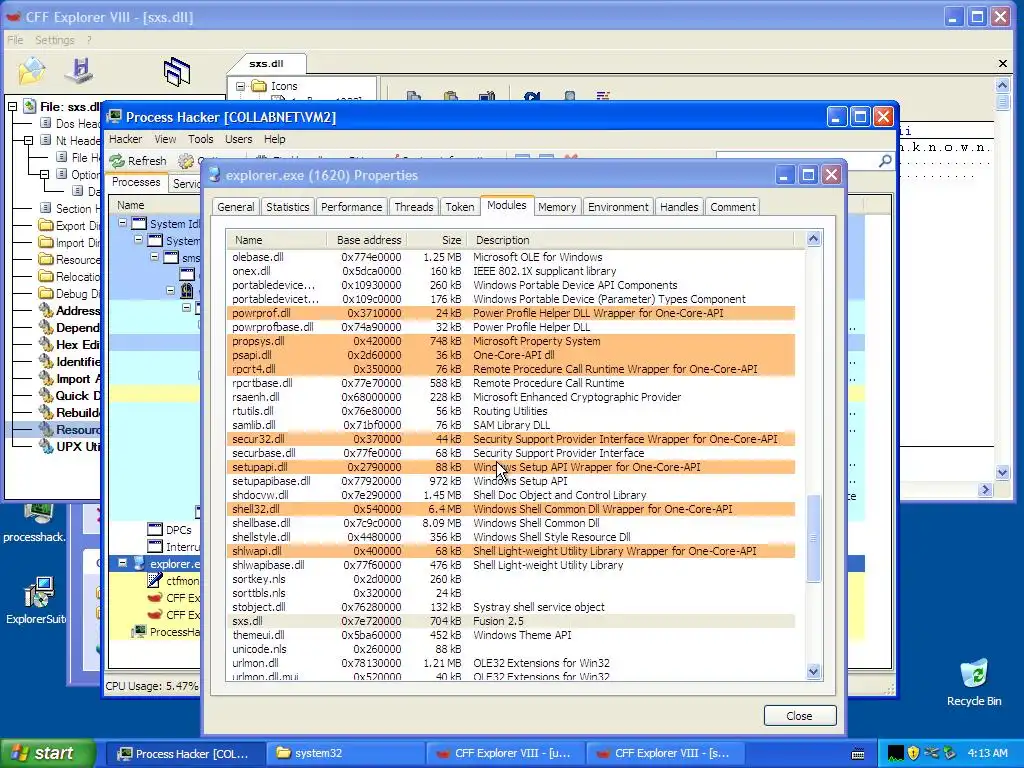The width and height of the screenshot is (1024, 768).
Task: Click the keyboard icon in system tray
Action: (858, 754)
